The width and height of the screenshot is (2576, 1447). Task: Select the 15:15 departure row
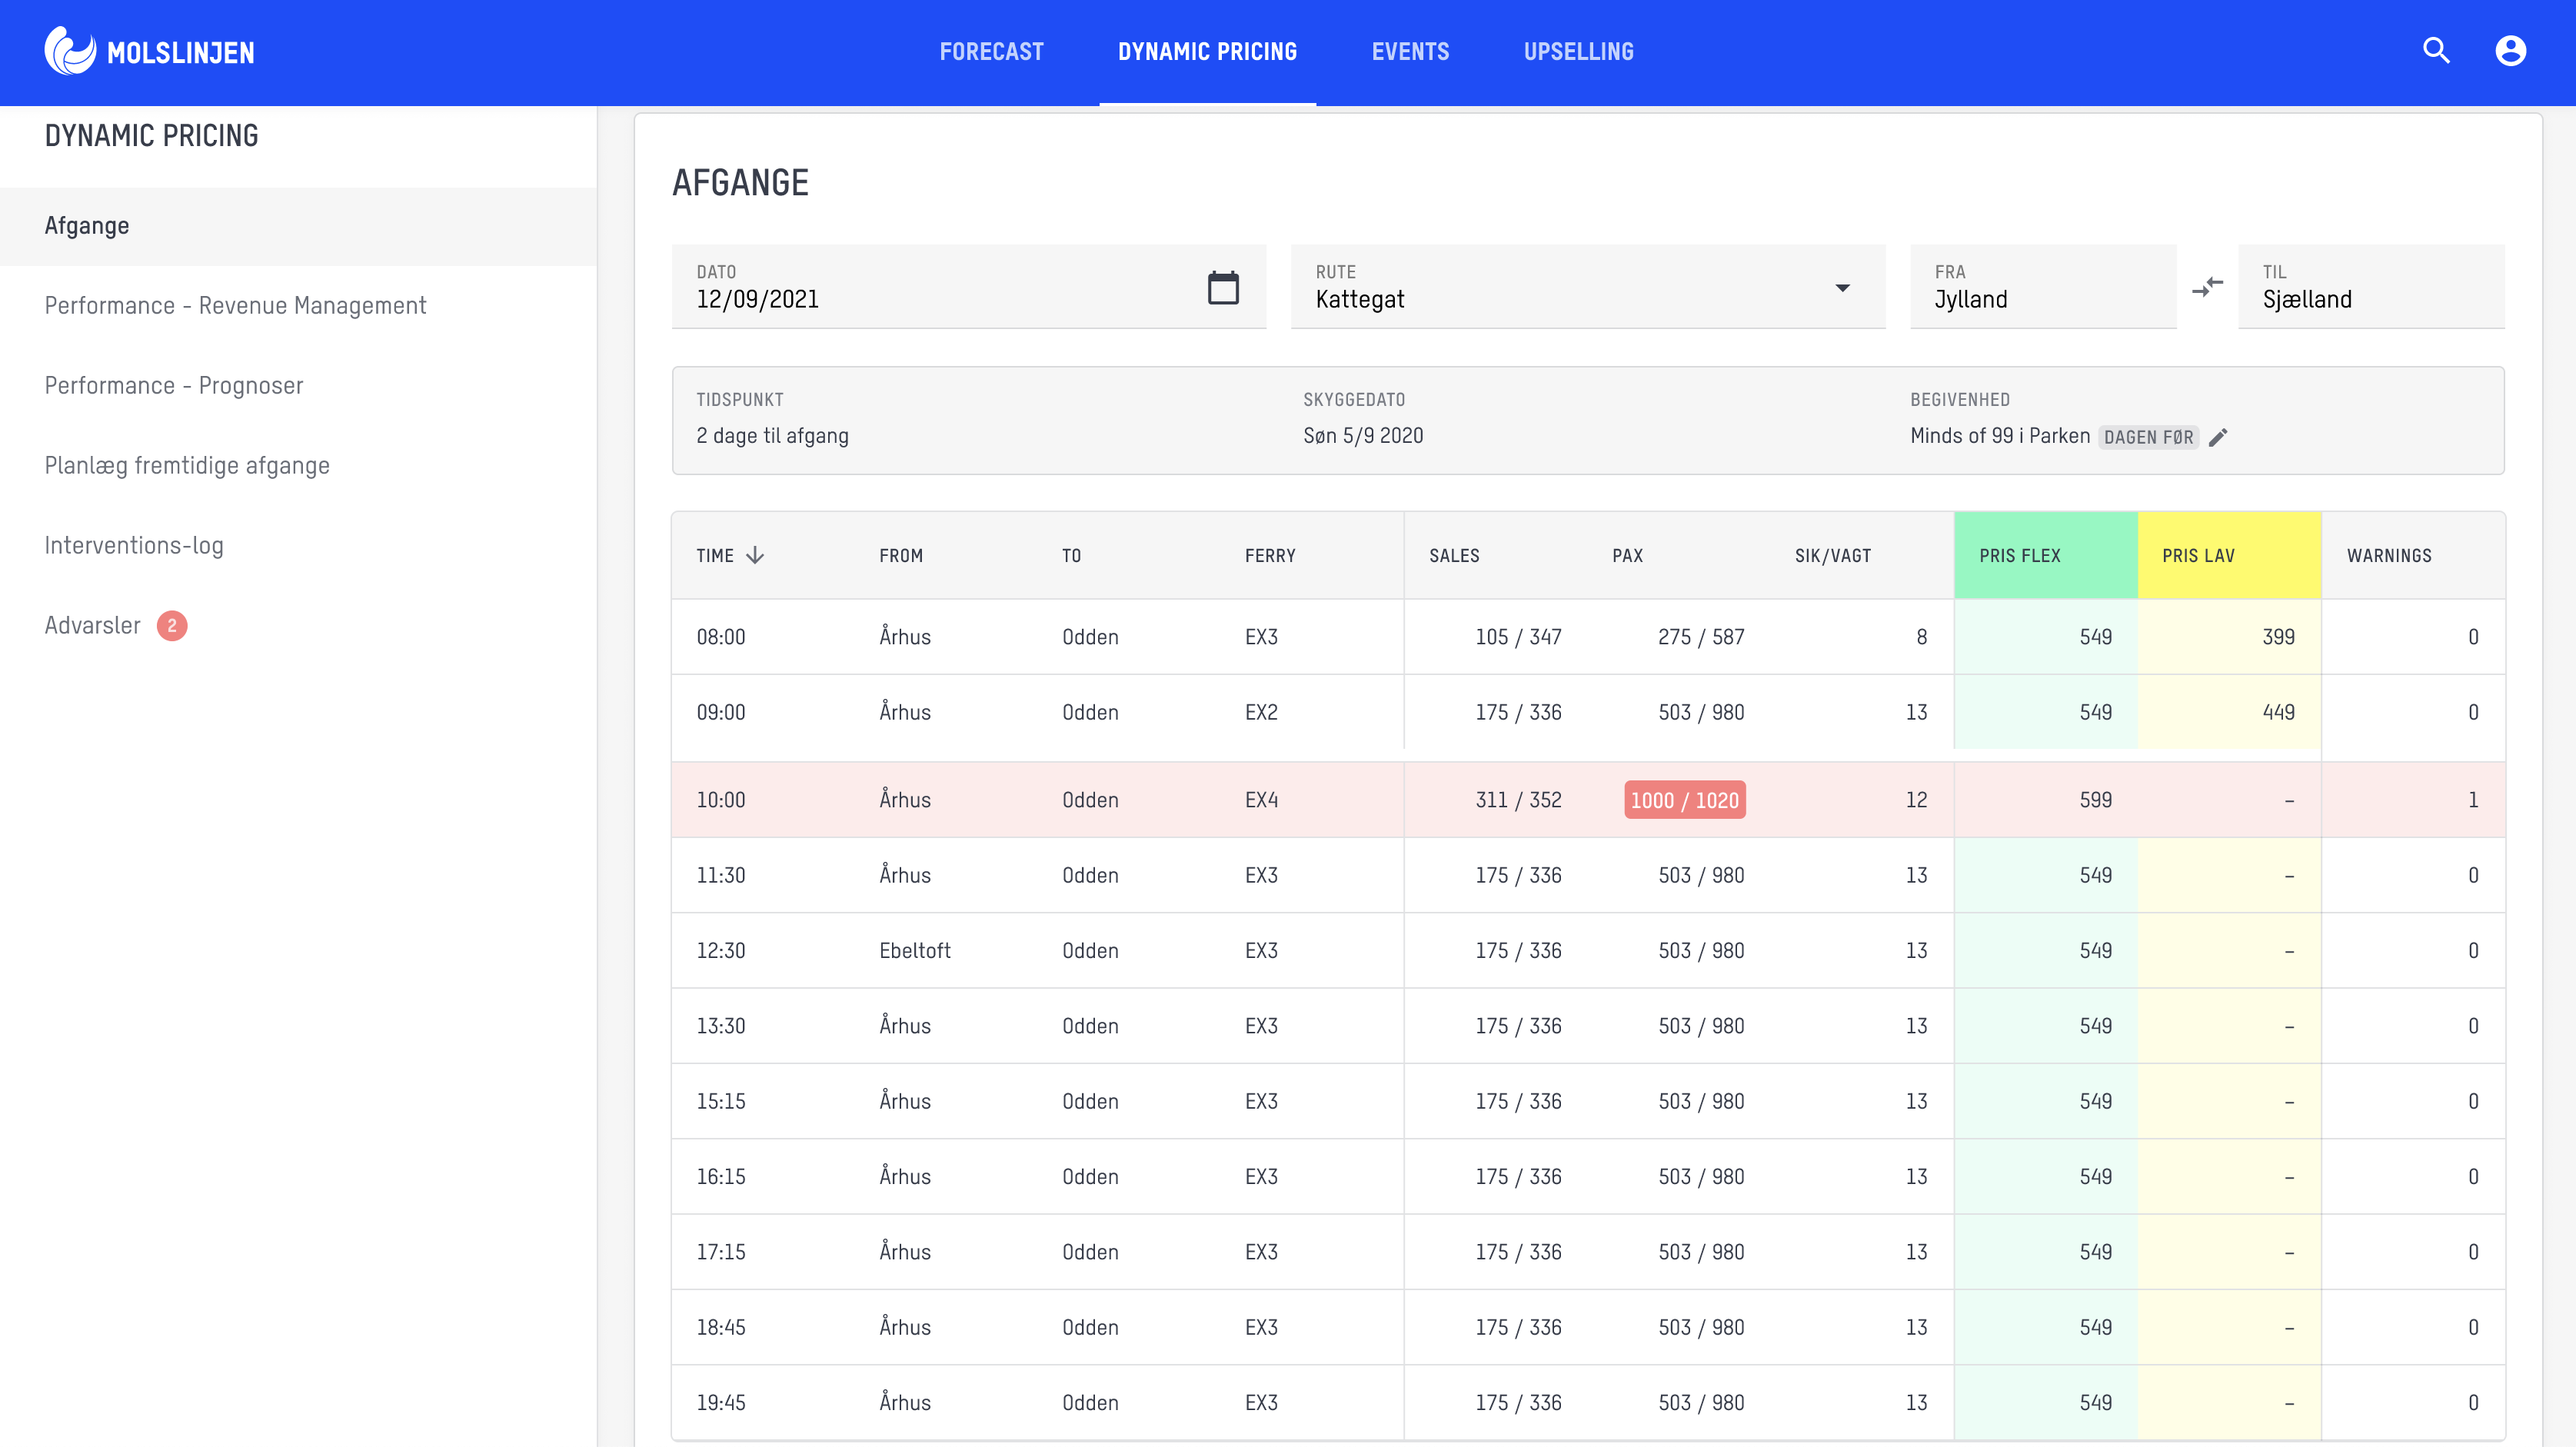tap(1588, 1101)
